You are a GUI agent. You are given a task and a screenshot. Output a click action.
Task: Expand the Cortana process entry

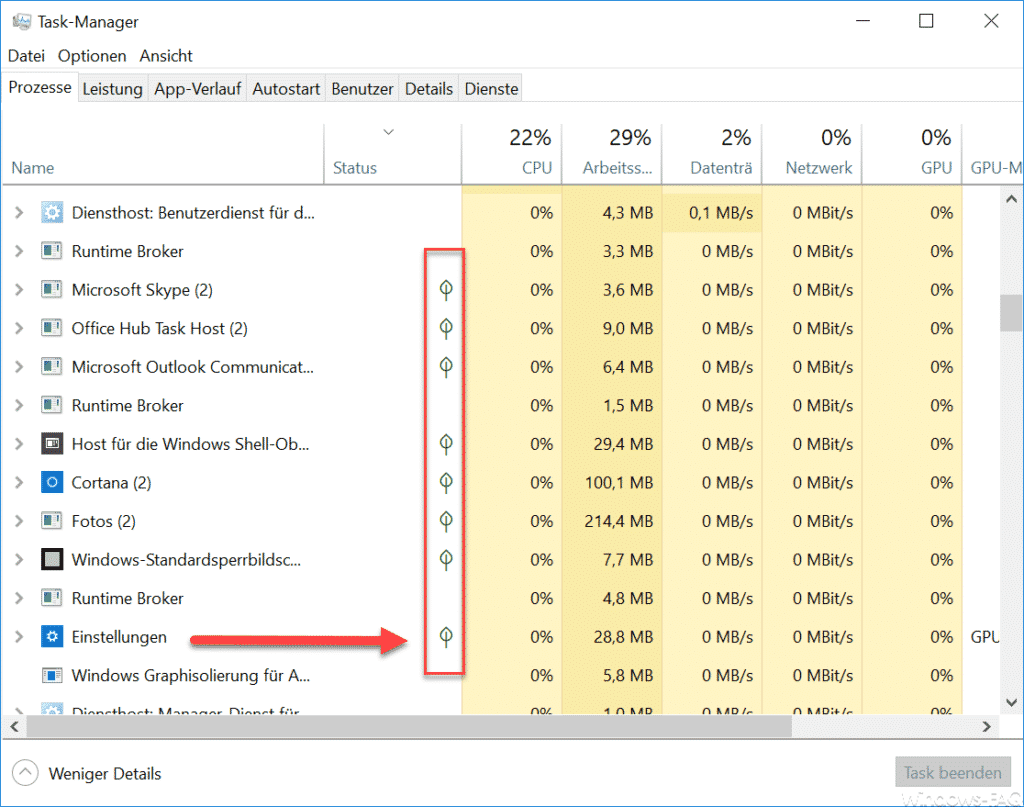tap(20, 482)
